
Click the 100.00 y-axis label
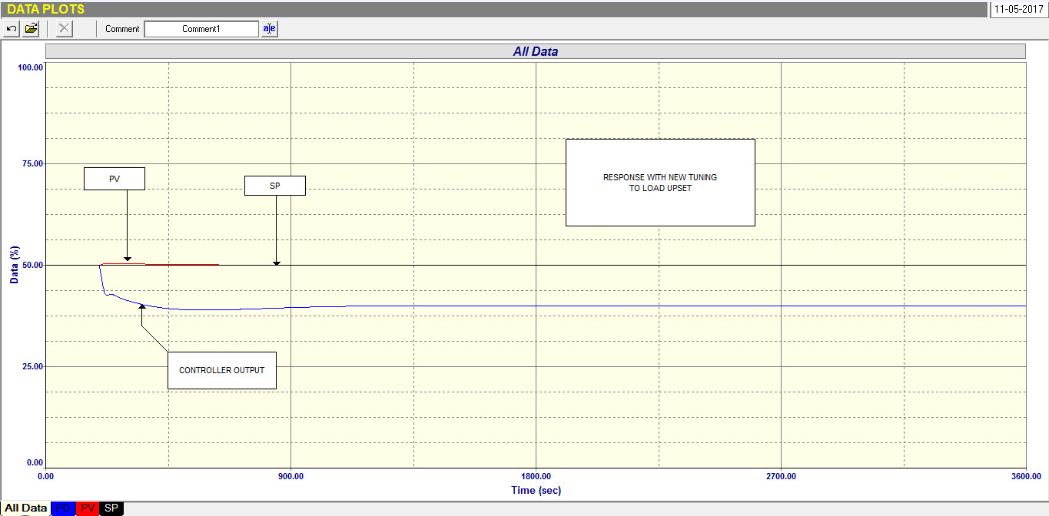[32, 67]
